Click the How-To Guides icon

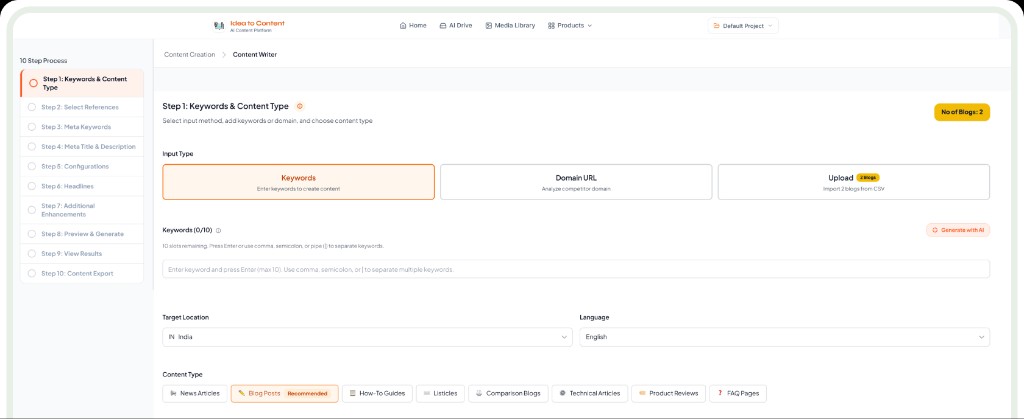(353, 394)
